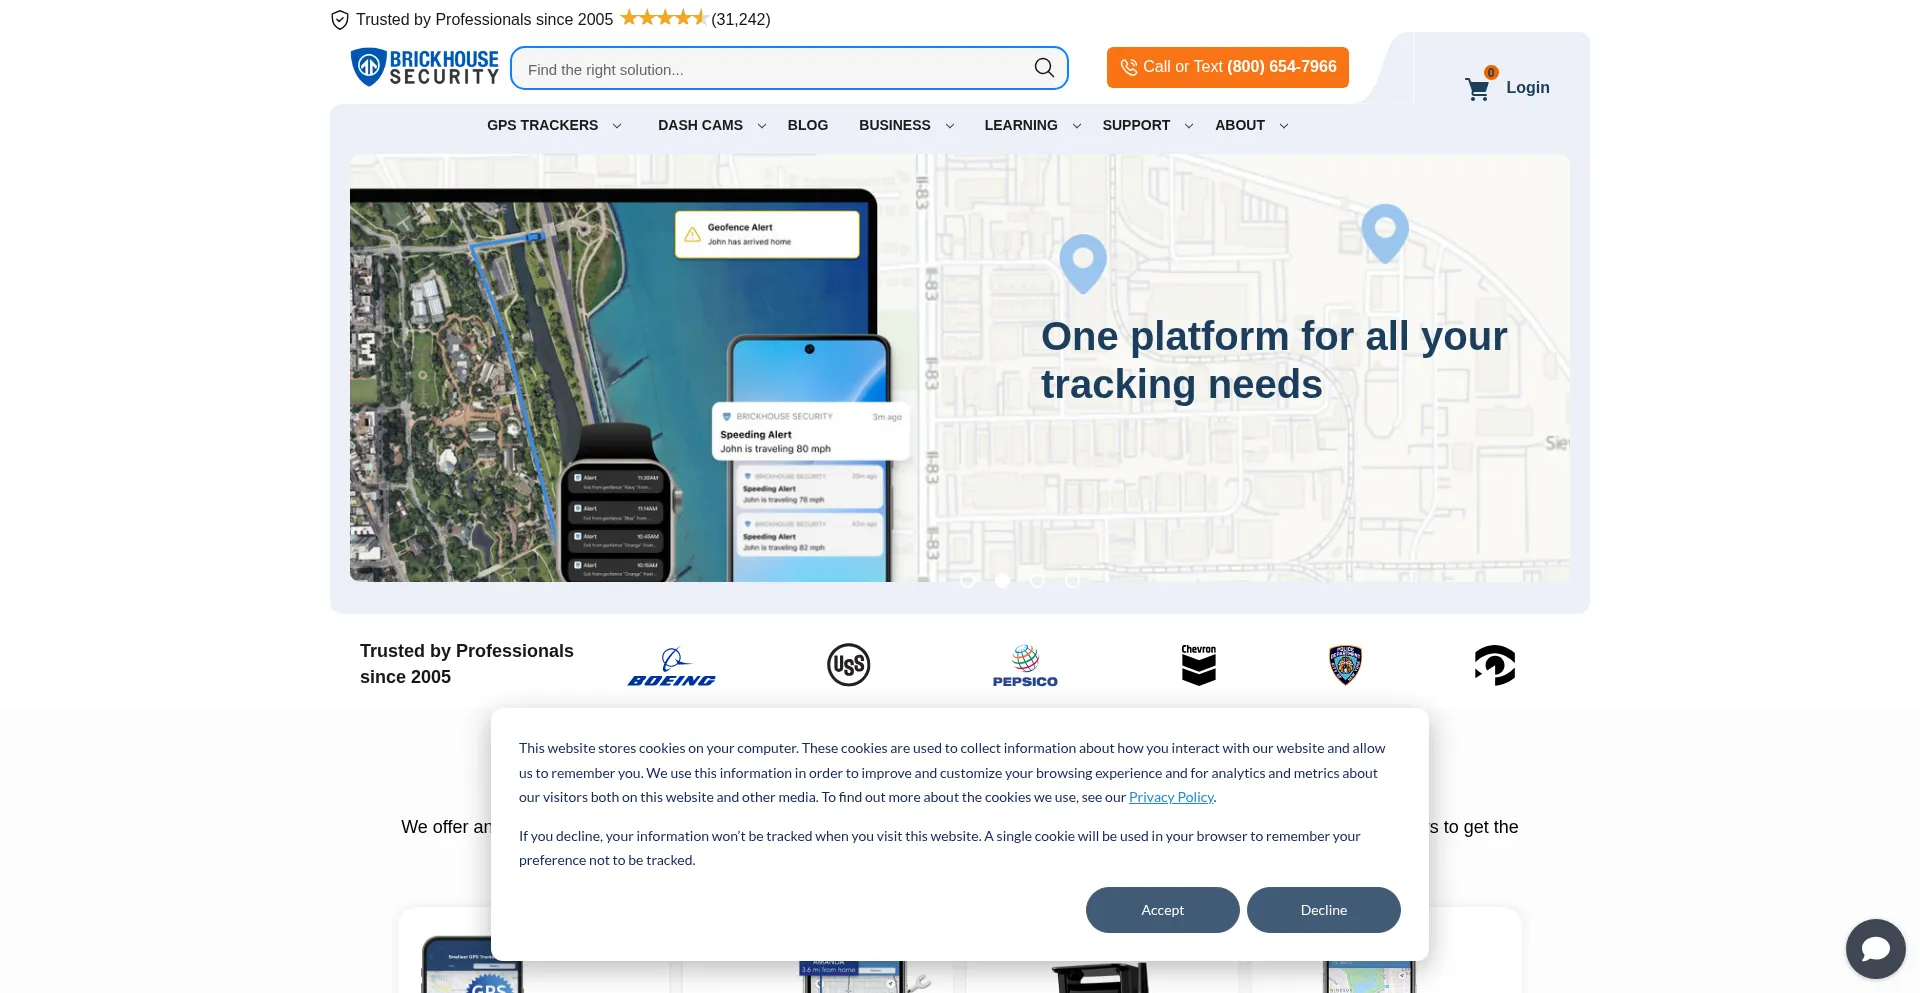This screenshot has height=993, width=1920.
Task: Open the chat bubble widget
Action: pos(1875,948)
